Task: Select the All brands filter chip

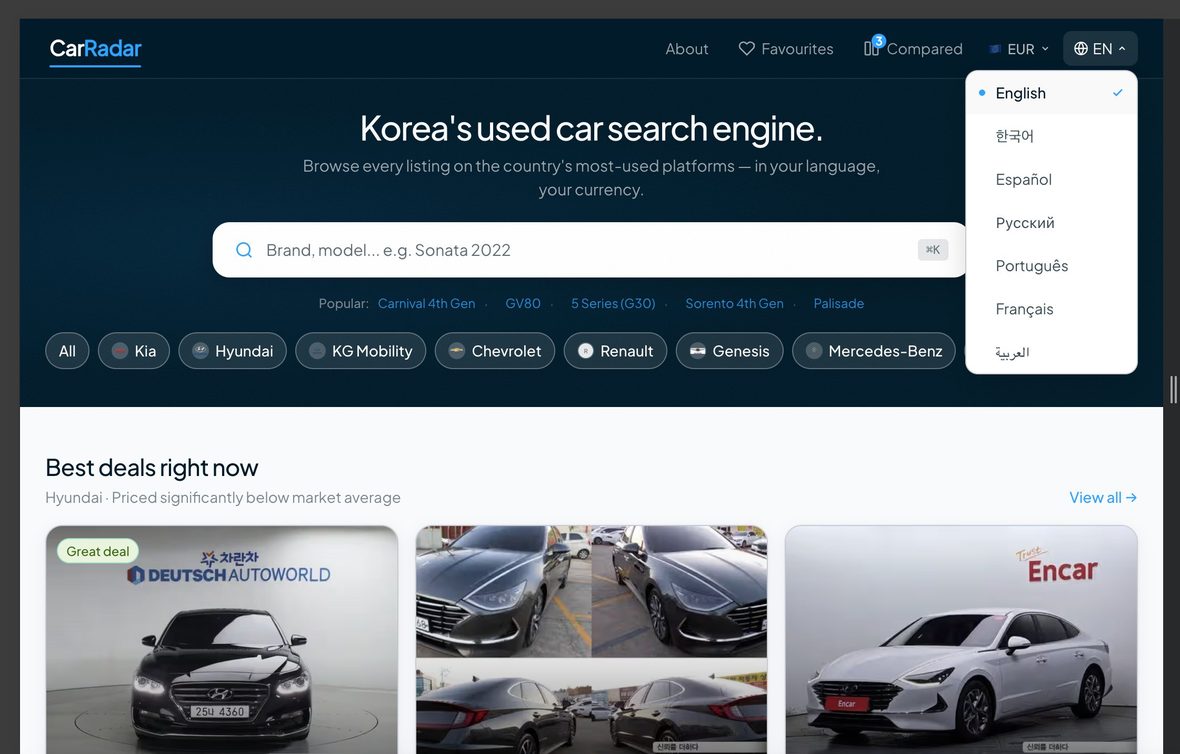Action: tap(67, 351)
